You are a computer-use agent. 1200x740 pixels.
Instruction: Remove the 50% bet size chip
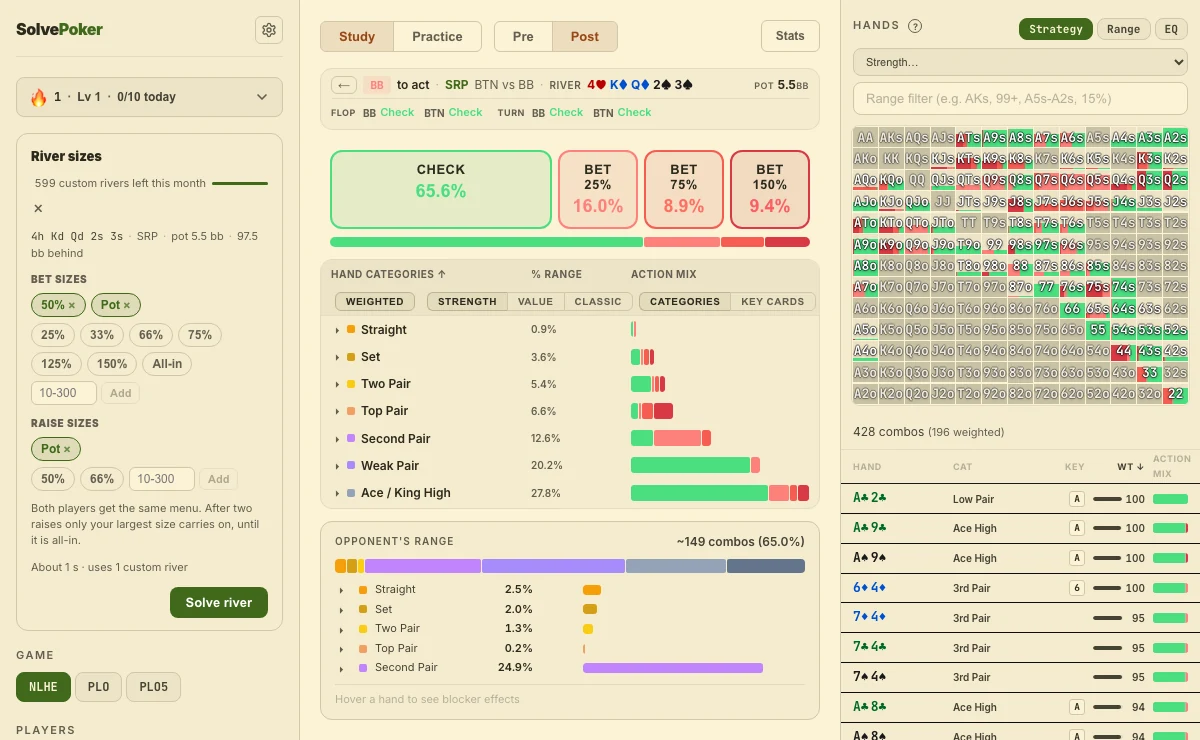(x=72, y=305)
